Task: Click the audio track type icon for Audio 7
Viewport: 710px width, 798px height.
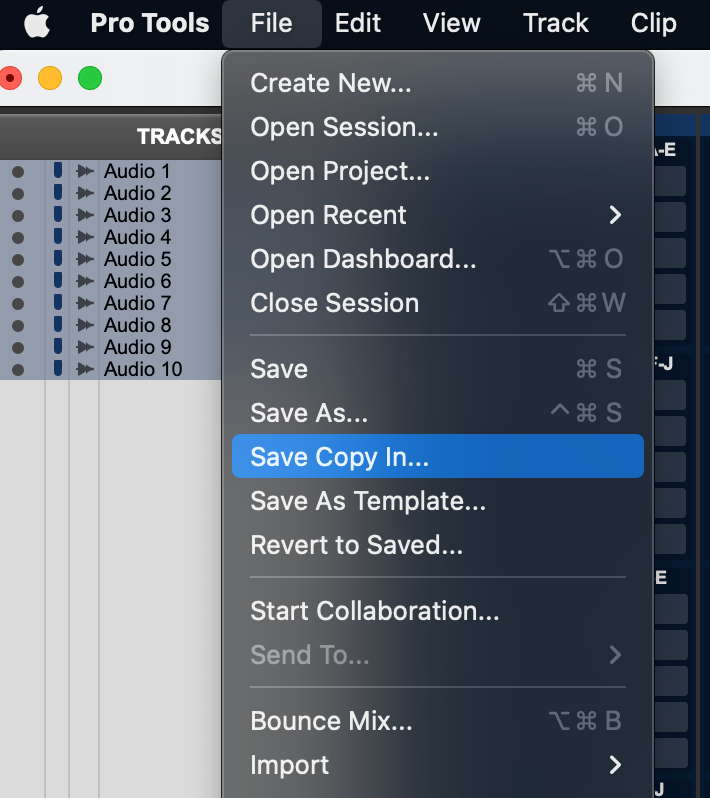Action: tap(85, 303)
